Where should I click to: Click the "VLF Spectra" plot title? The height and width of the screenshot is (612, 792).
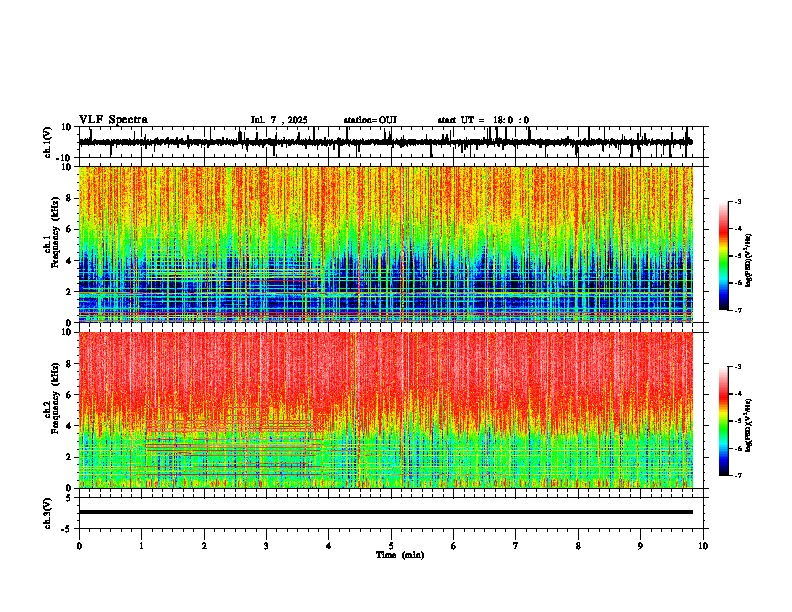click(113, 120)
